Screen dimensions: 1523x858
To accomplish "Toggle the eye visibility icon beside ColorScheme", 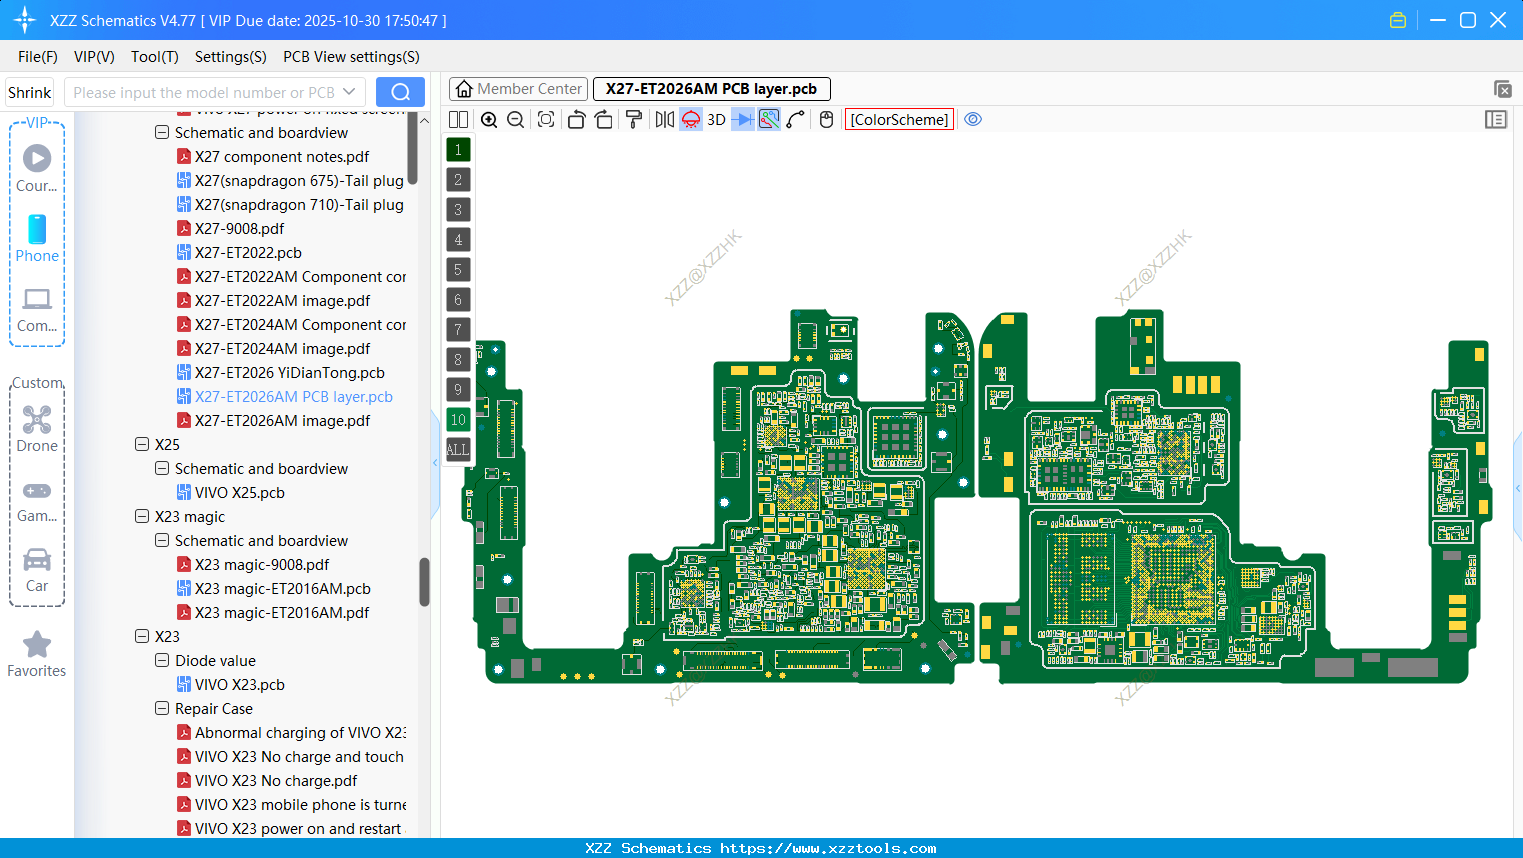I will [x=973, y=119].
